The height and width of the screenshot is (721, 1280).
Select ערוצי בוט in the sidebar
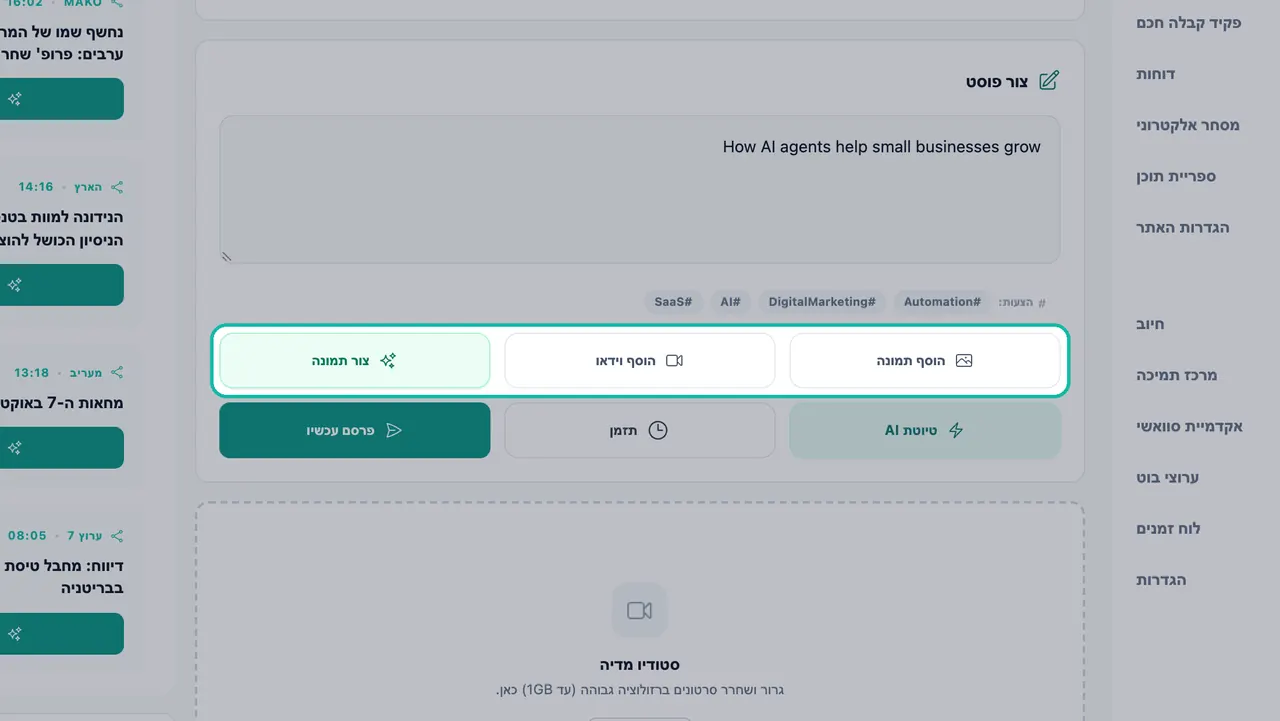coord(1168,477)
